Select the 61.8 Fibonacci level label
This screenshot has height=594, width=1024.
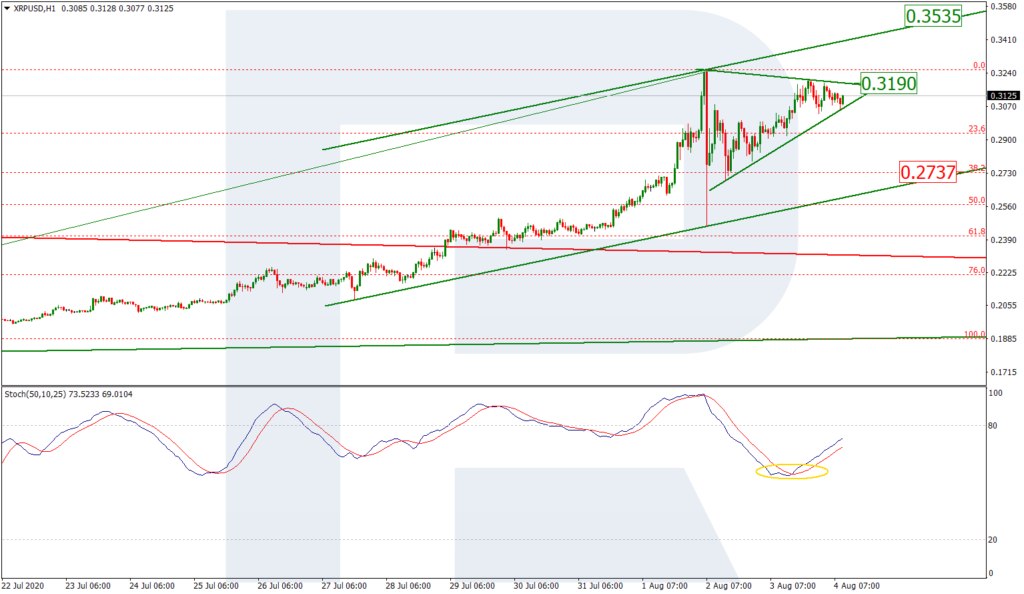click(977, 232)
